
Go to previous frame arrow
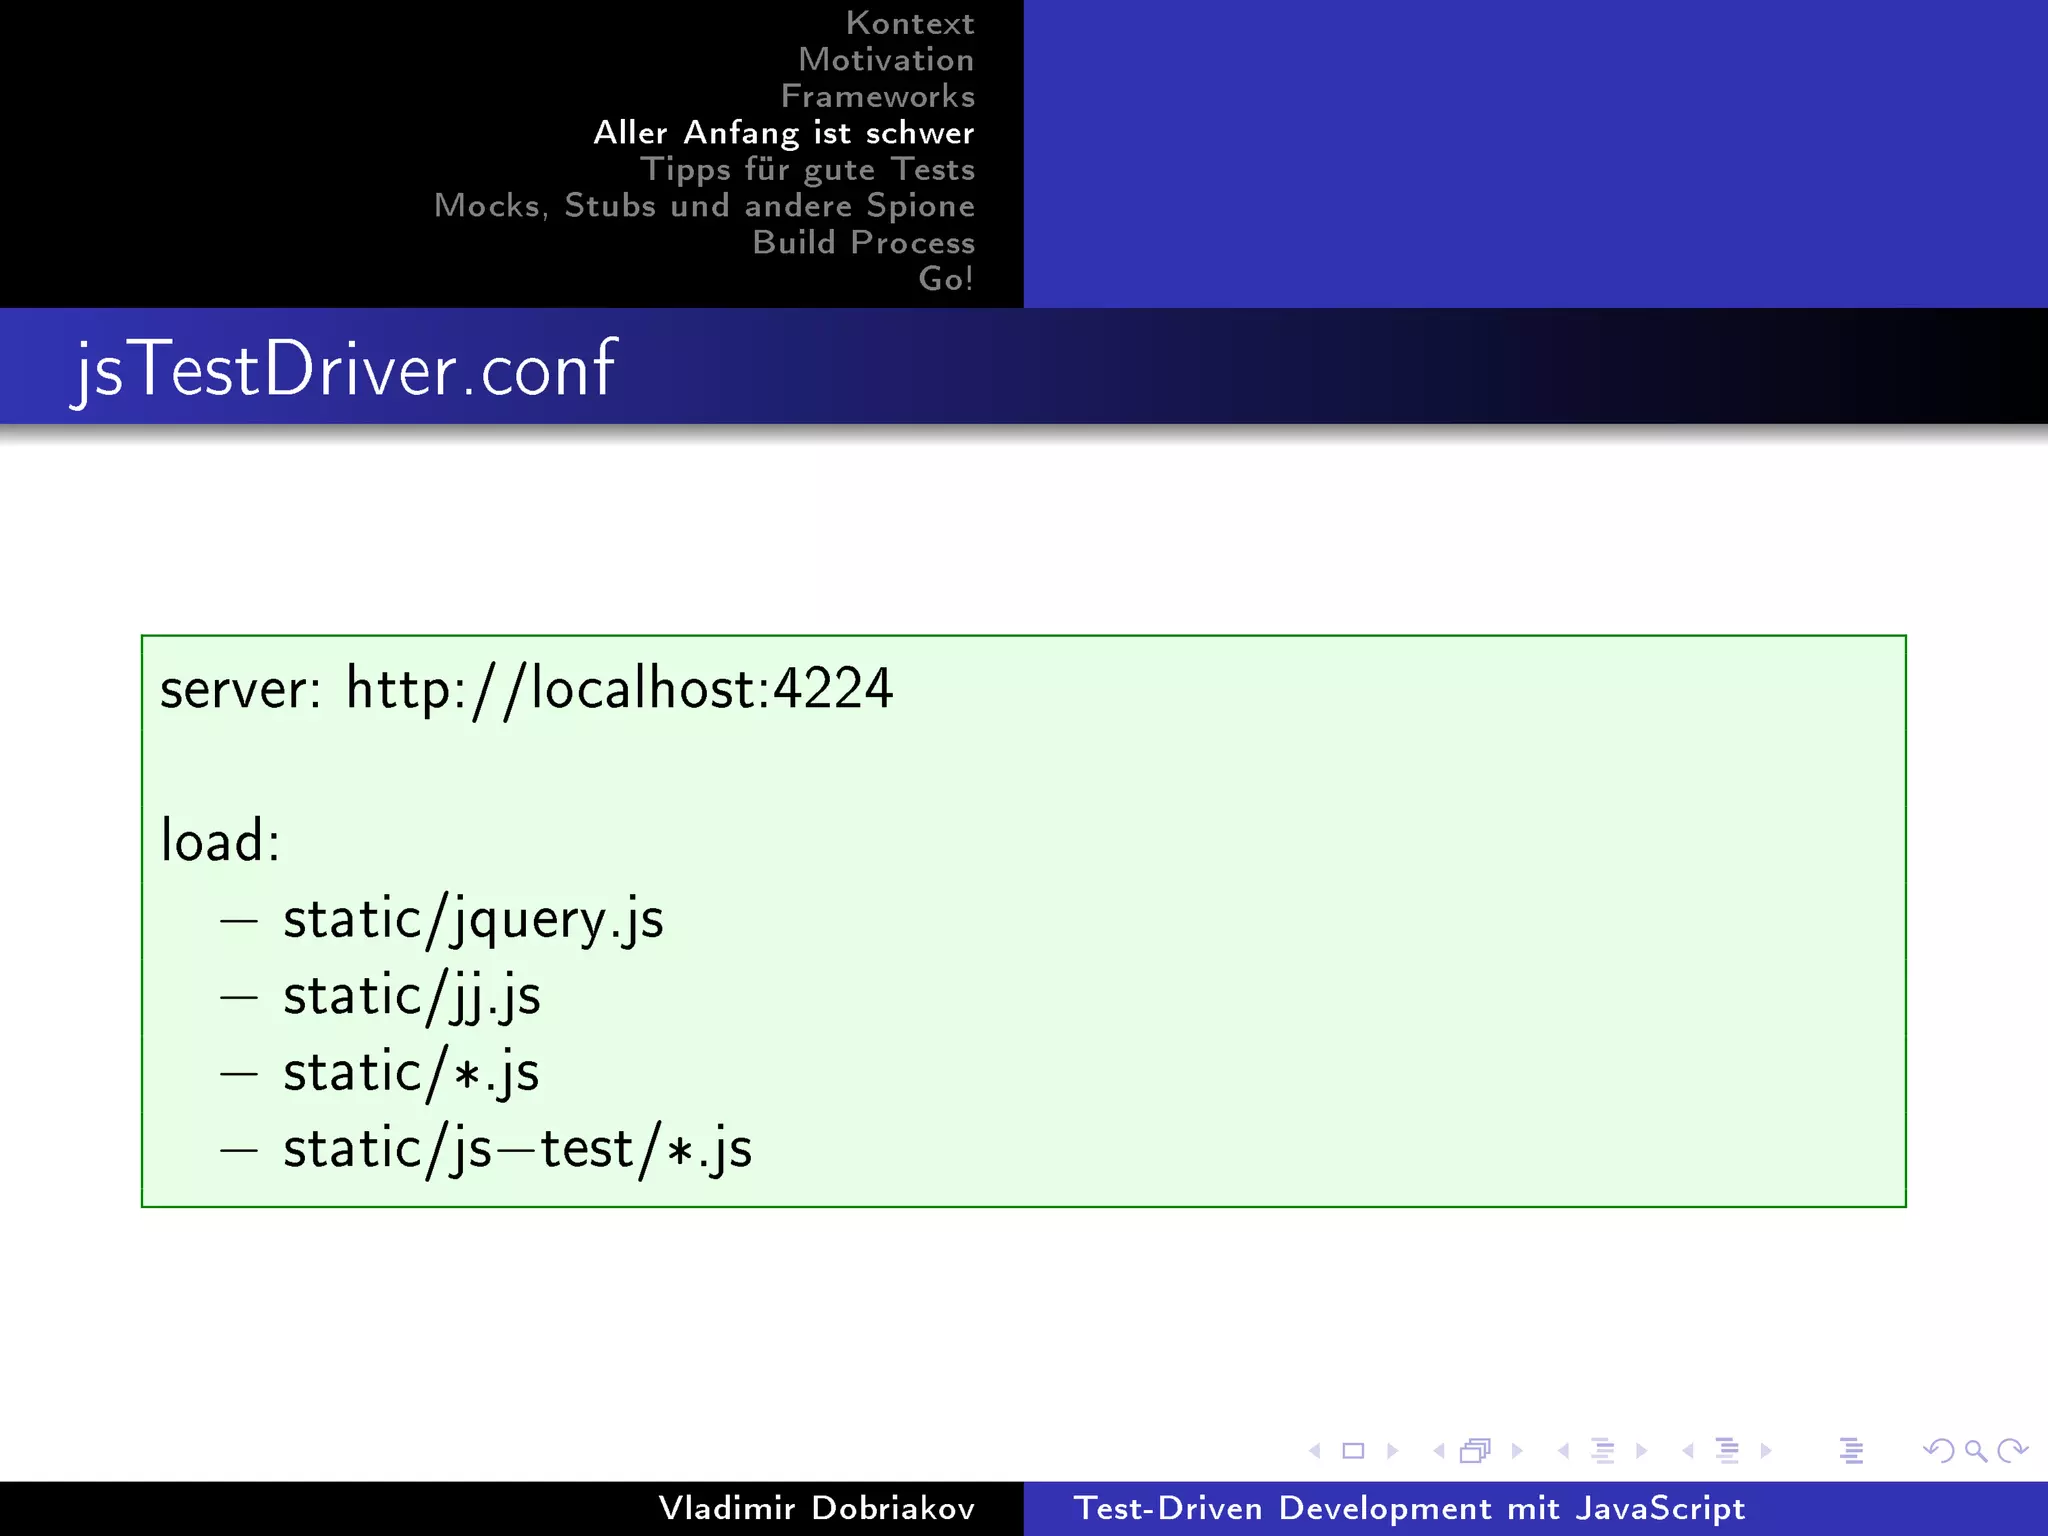(1439, 1450)
